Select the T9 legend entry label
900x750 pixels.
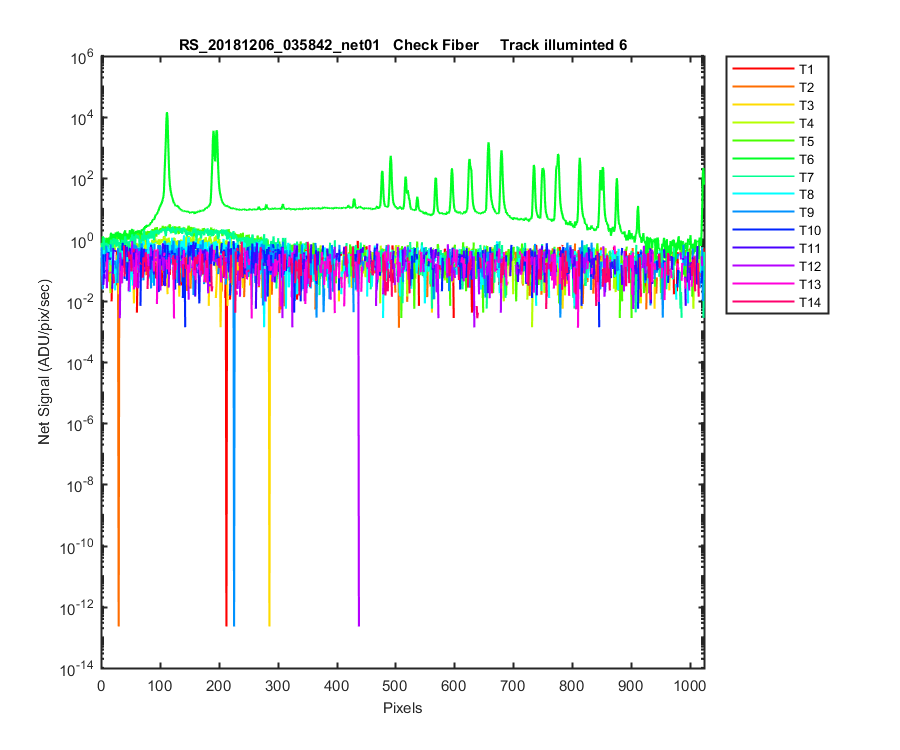[x=806, y=212]
